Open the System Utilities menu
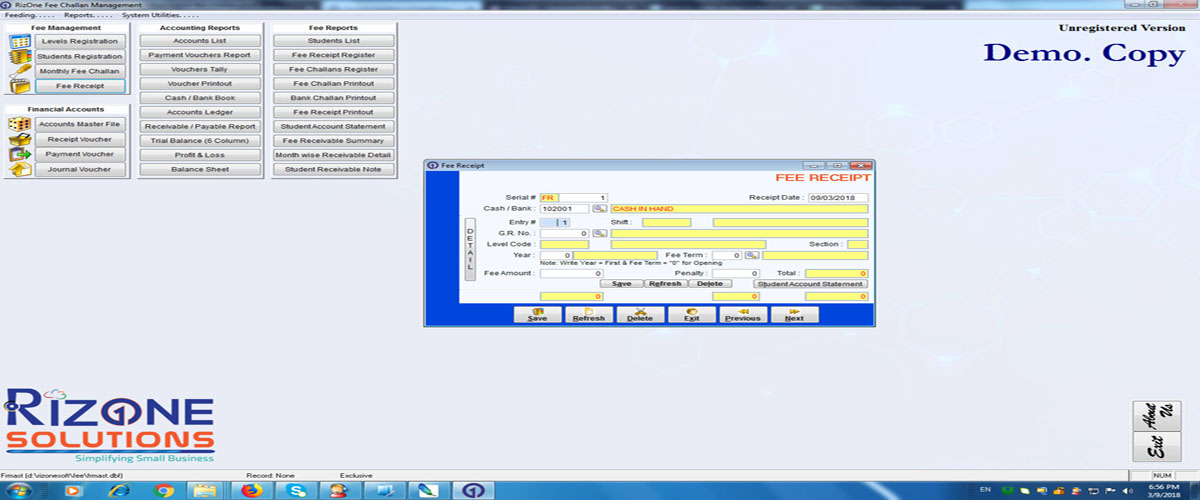This screenshot has width=1200, height=500. point(160,16)
